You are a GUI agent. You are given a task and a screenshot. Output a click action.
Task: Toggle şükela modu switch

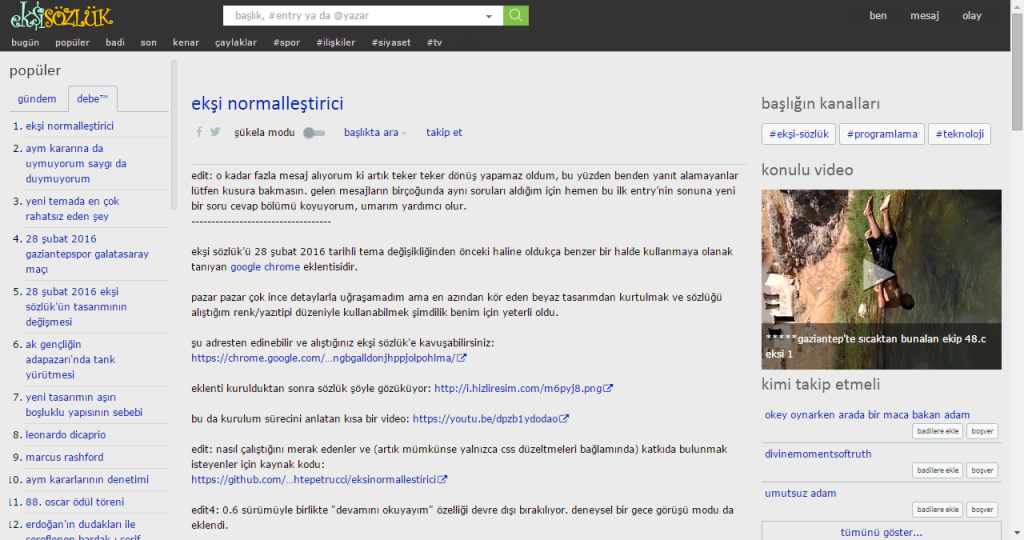314,133
